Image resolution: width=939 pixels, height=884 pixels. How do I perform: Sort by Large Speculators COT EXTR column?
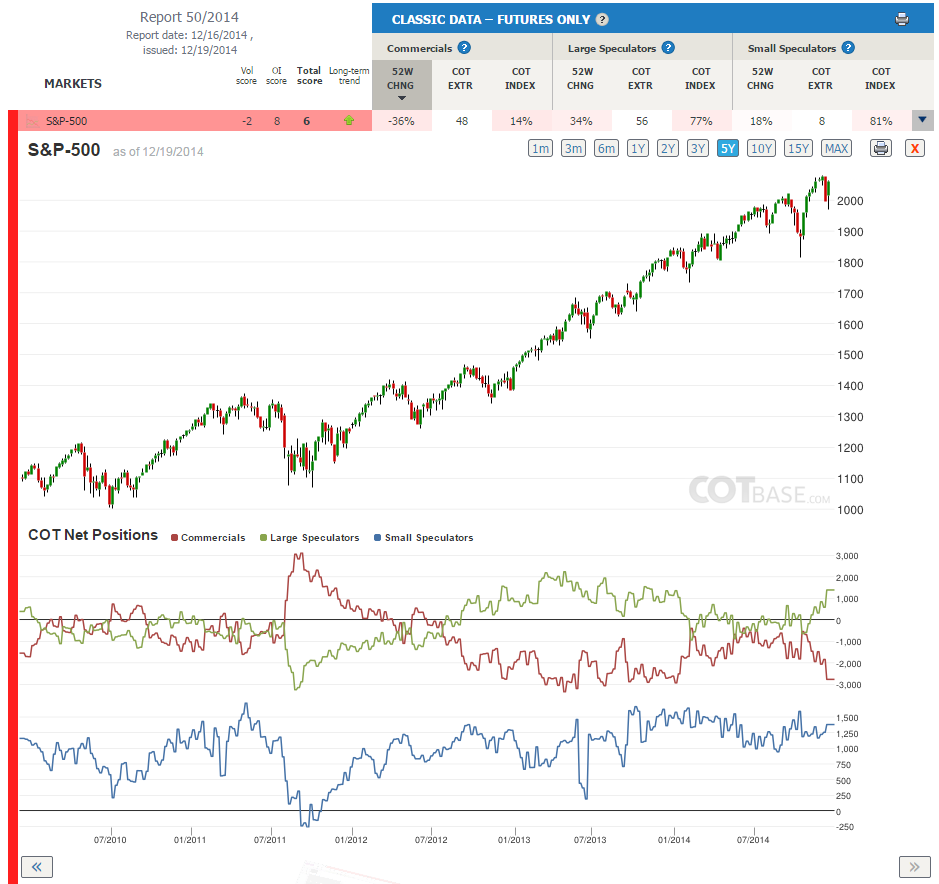point(640,78)
